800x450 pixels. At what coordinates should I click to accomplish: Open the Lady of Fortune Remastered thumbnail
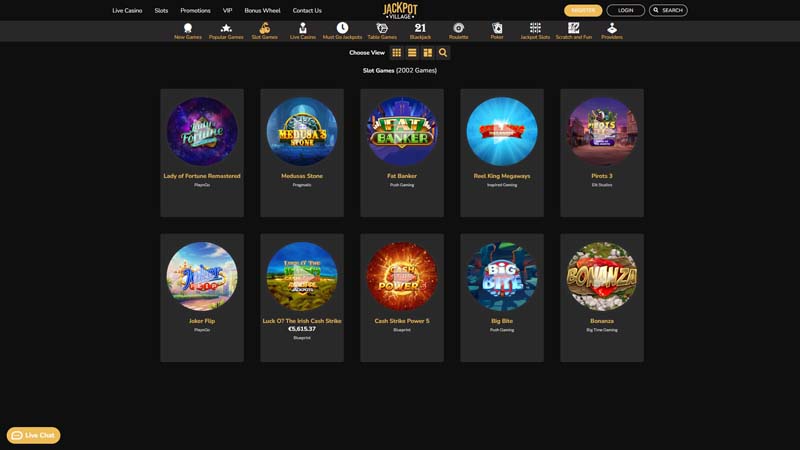coord(202,131)
